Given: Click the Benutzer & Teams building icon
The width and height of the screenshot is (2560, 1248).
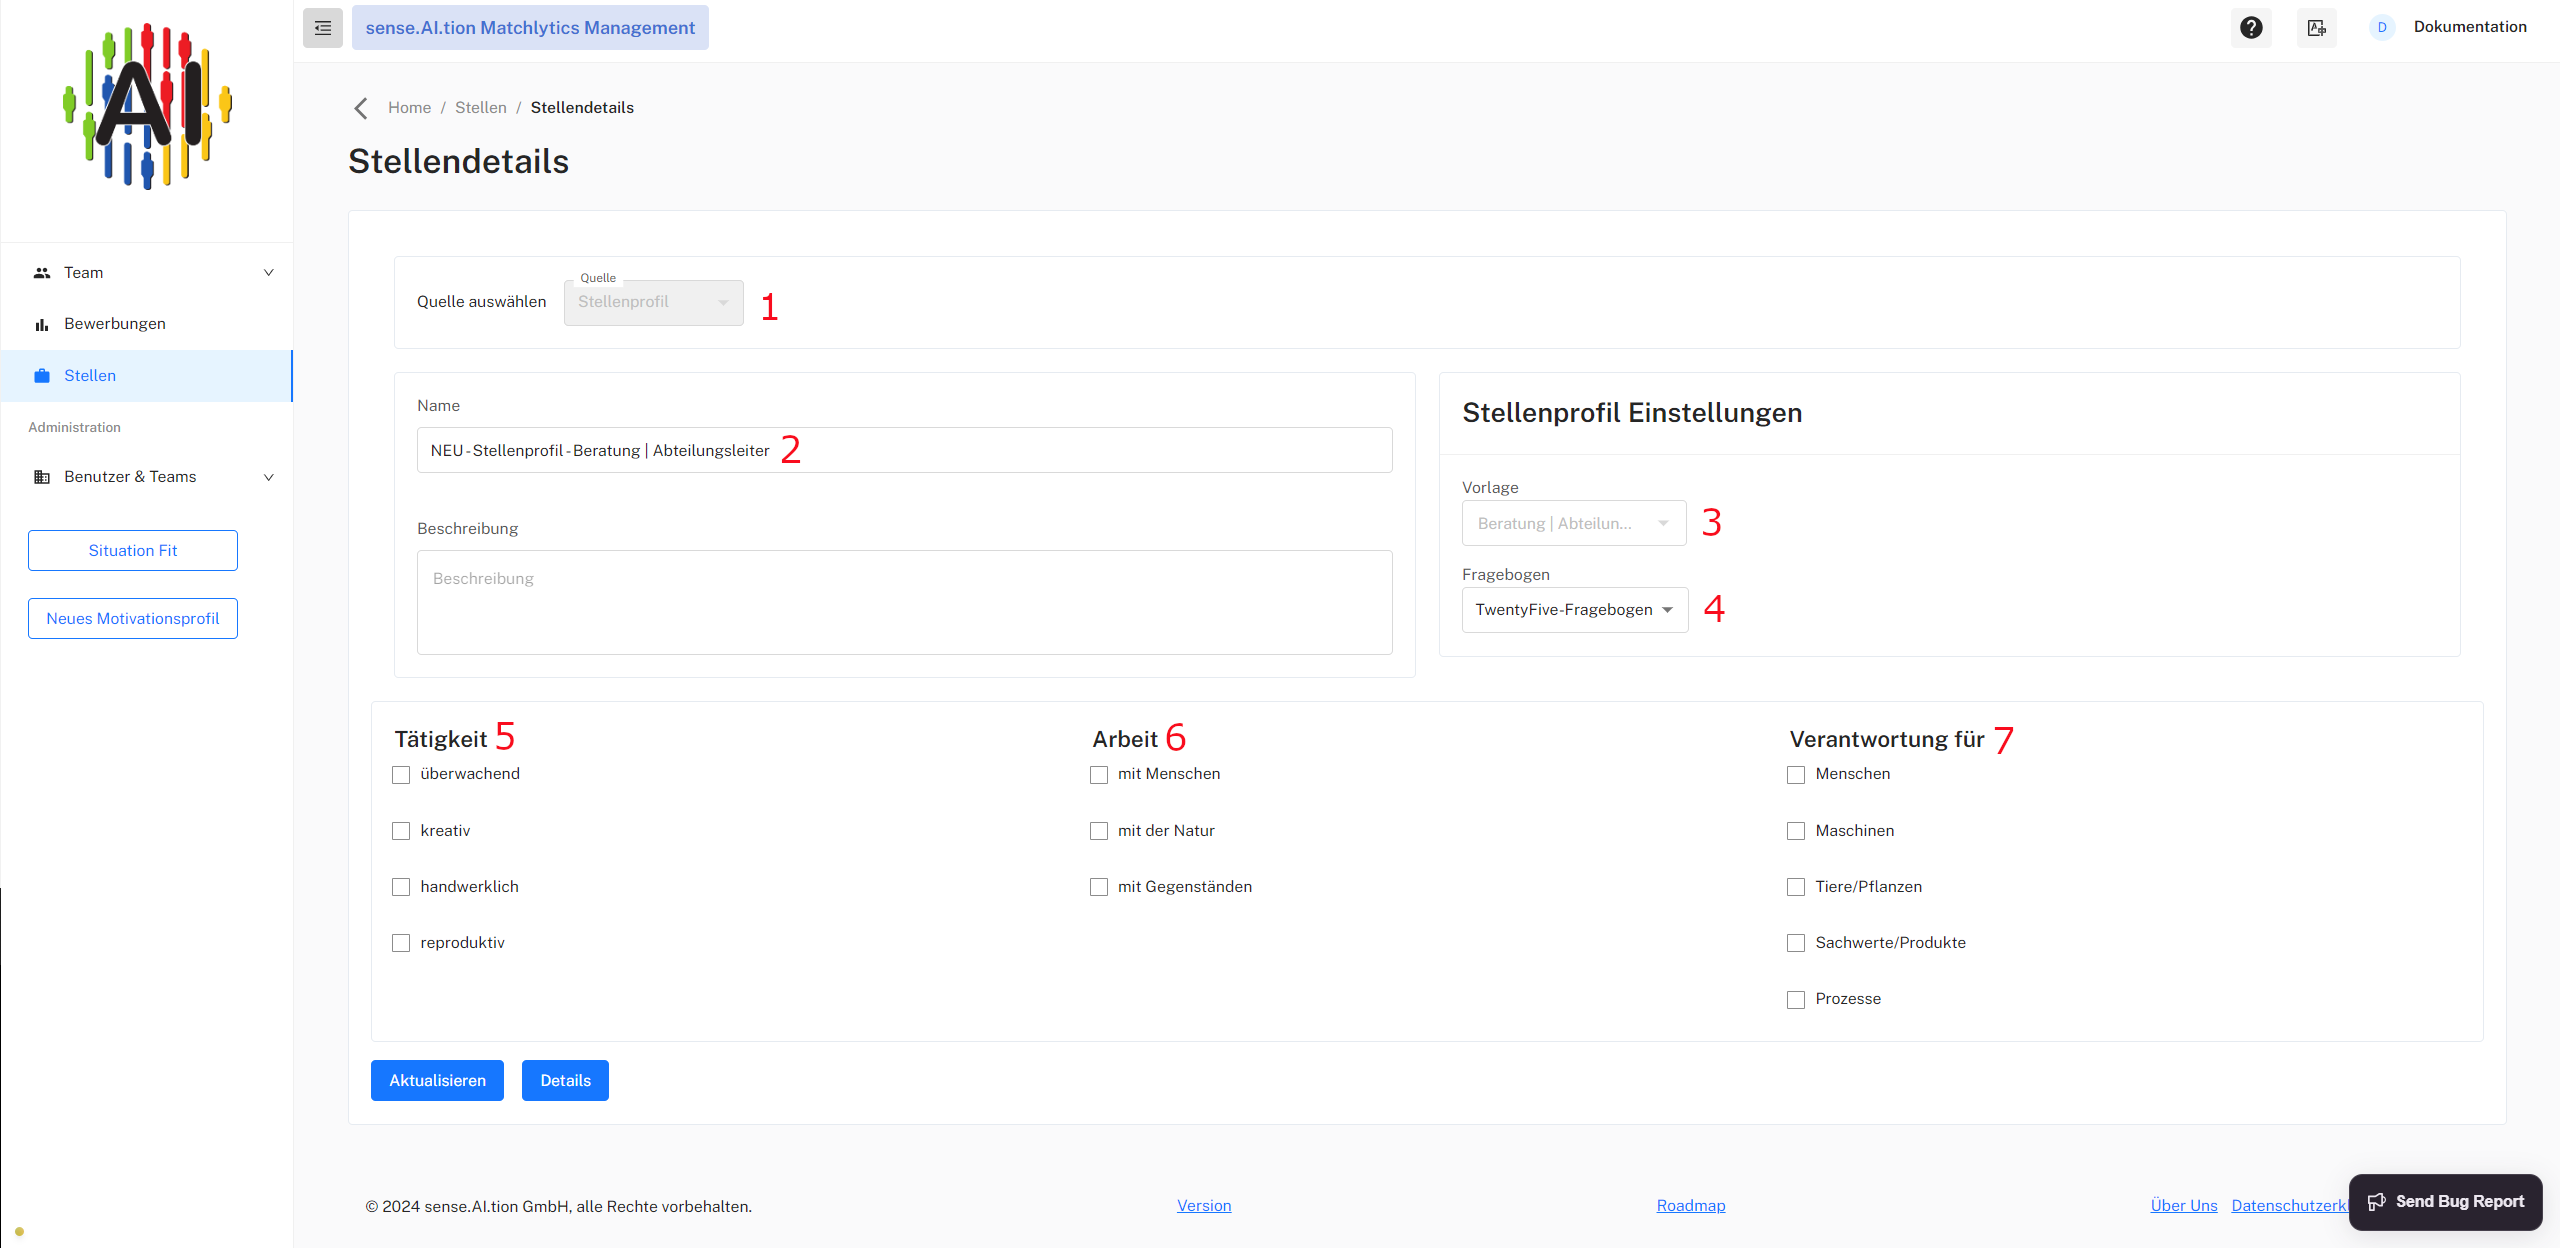Looking at the screenshot, I should point(42,477).
